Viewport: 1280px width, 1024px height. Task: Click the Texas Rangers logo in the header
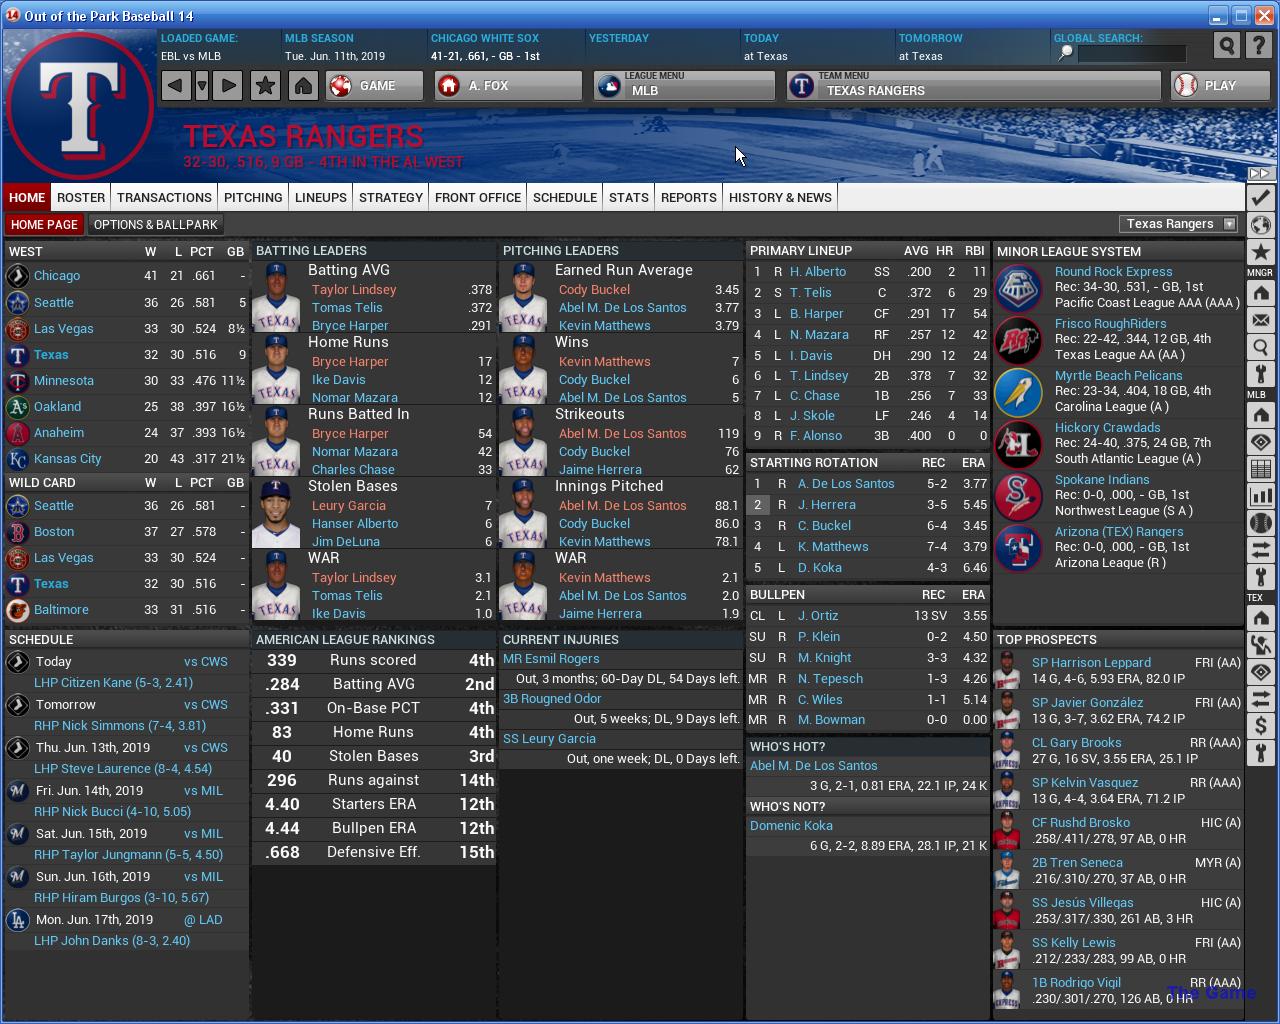click(80, 105)
